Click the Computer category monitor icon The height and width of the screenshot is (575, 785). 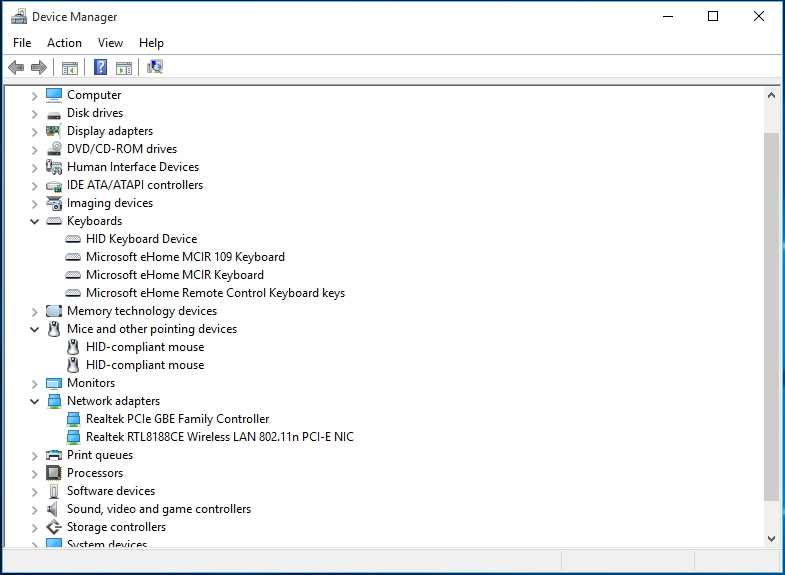click(x=54, y=95)
